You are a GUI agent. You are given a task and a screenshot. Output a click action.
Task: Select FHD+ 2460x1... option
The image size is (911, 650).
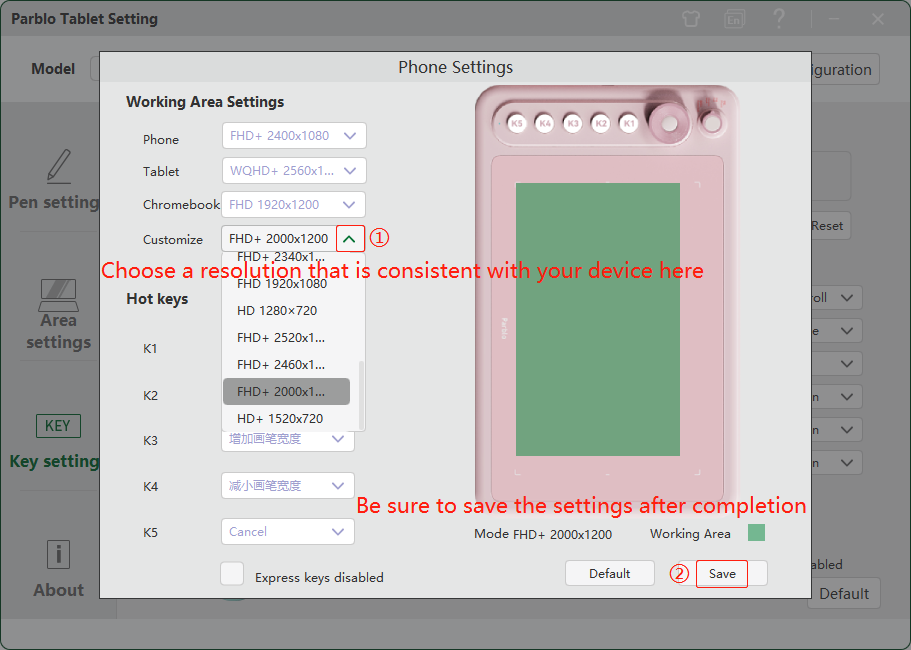coord(286,365)
